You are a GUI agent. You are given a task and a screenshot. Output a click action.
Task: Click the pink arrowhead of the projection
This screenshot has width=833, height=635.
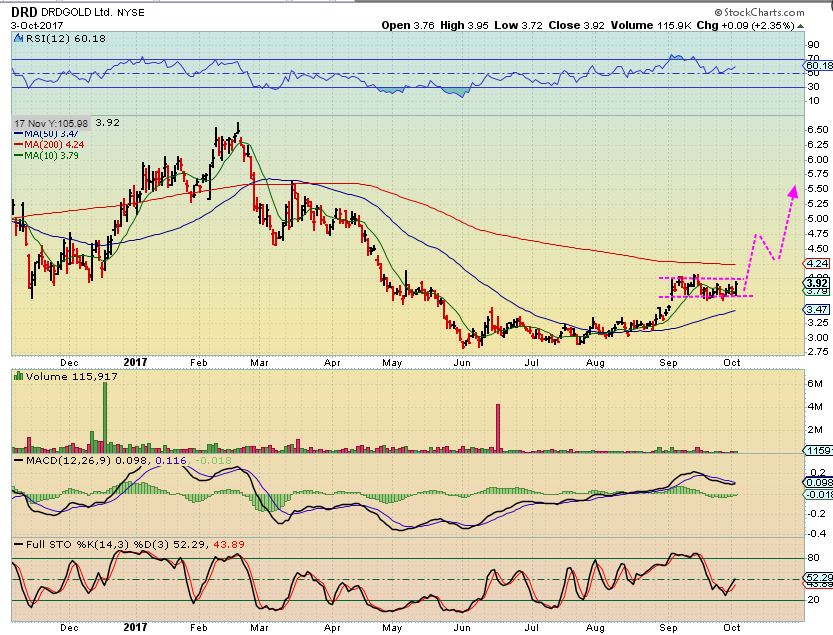794,190
